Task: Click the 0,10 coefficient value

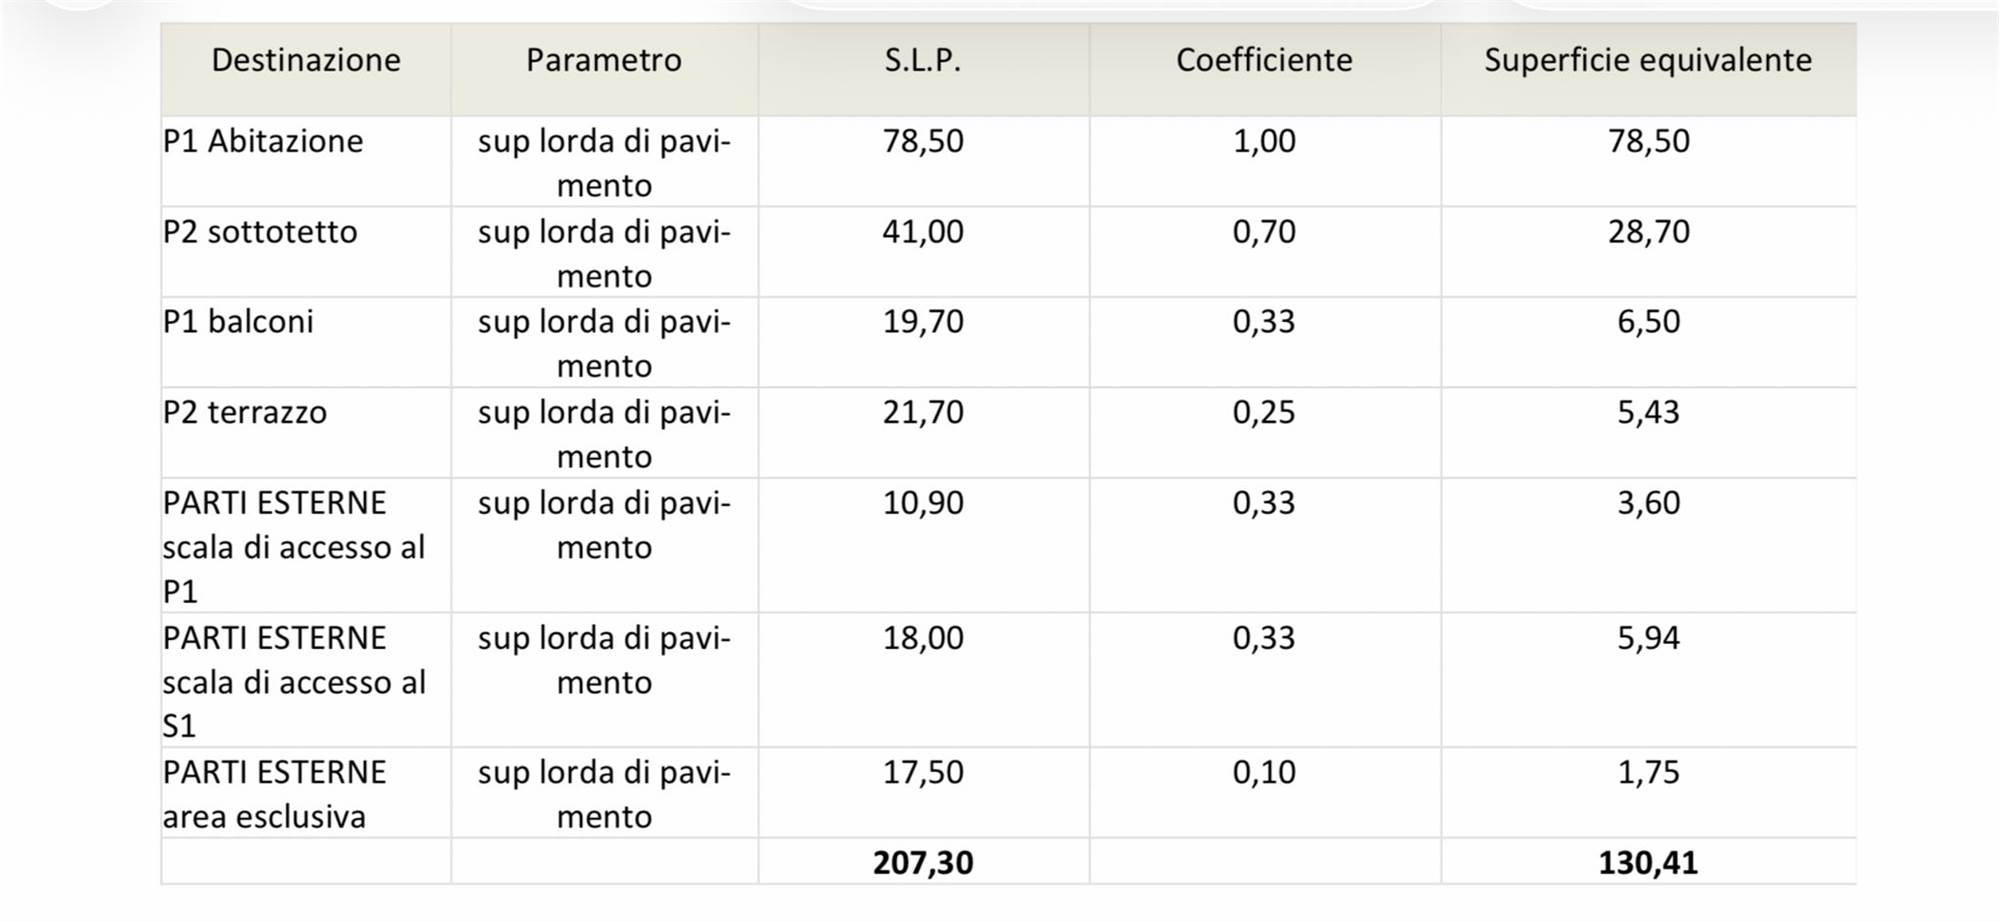Action: [x=1264, y=772]
